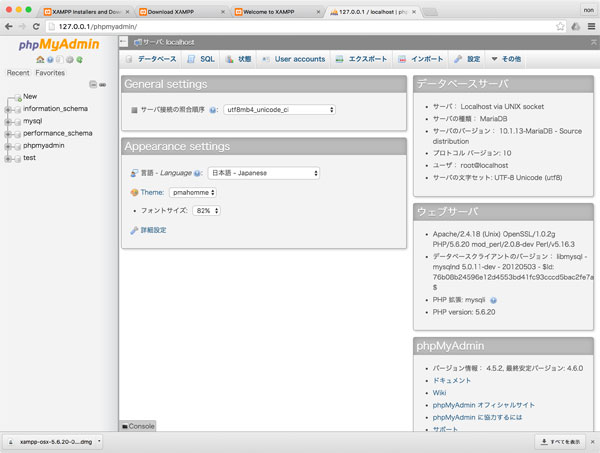This screenshot has width=600, height=453.
Task: Click すべてを表示 show all downloads button
Action: tap(561, 442)
